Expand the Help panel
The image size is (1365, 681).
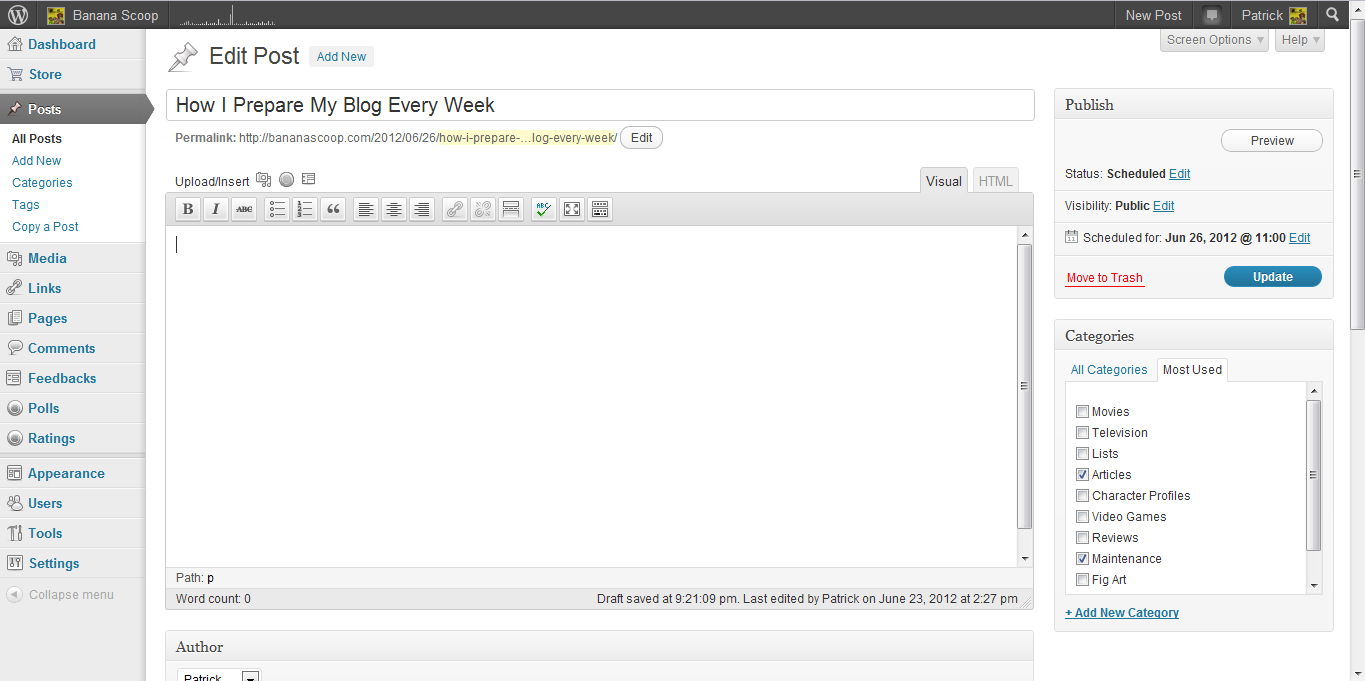(1299, 40)
